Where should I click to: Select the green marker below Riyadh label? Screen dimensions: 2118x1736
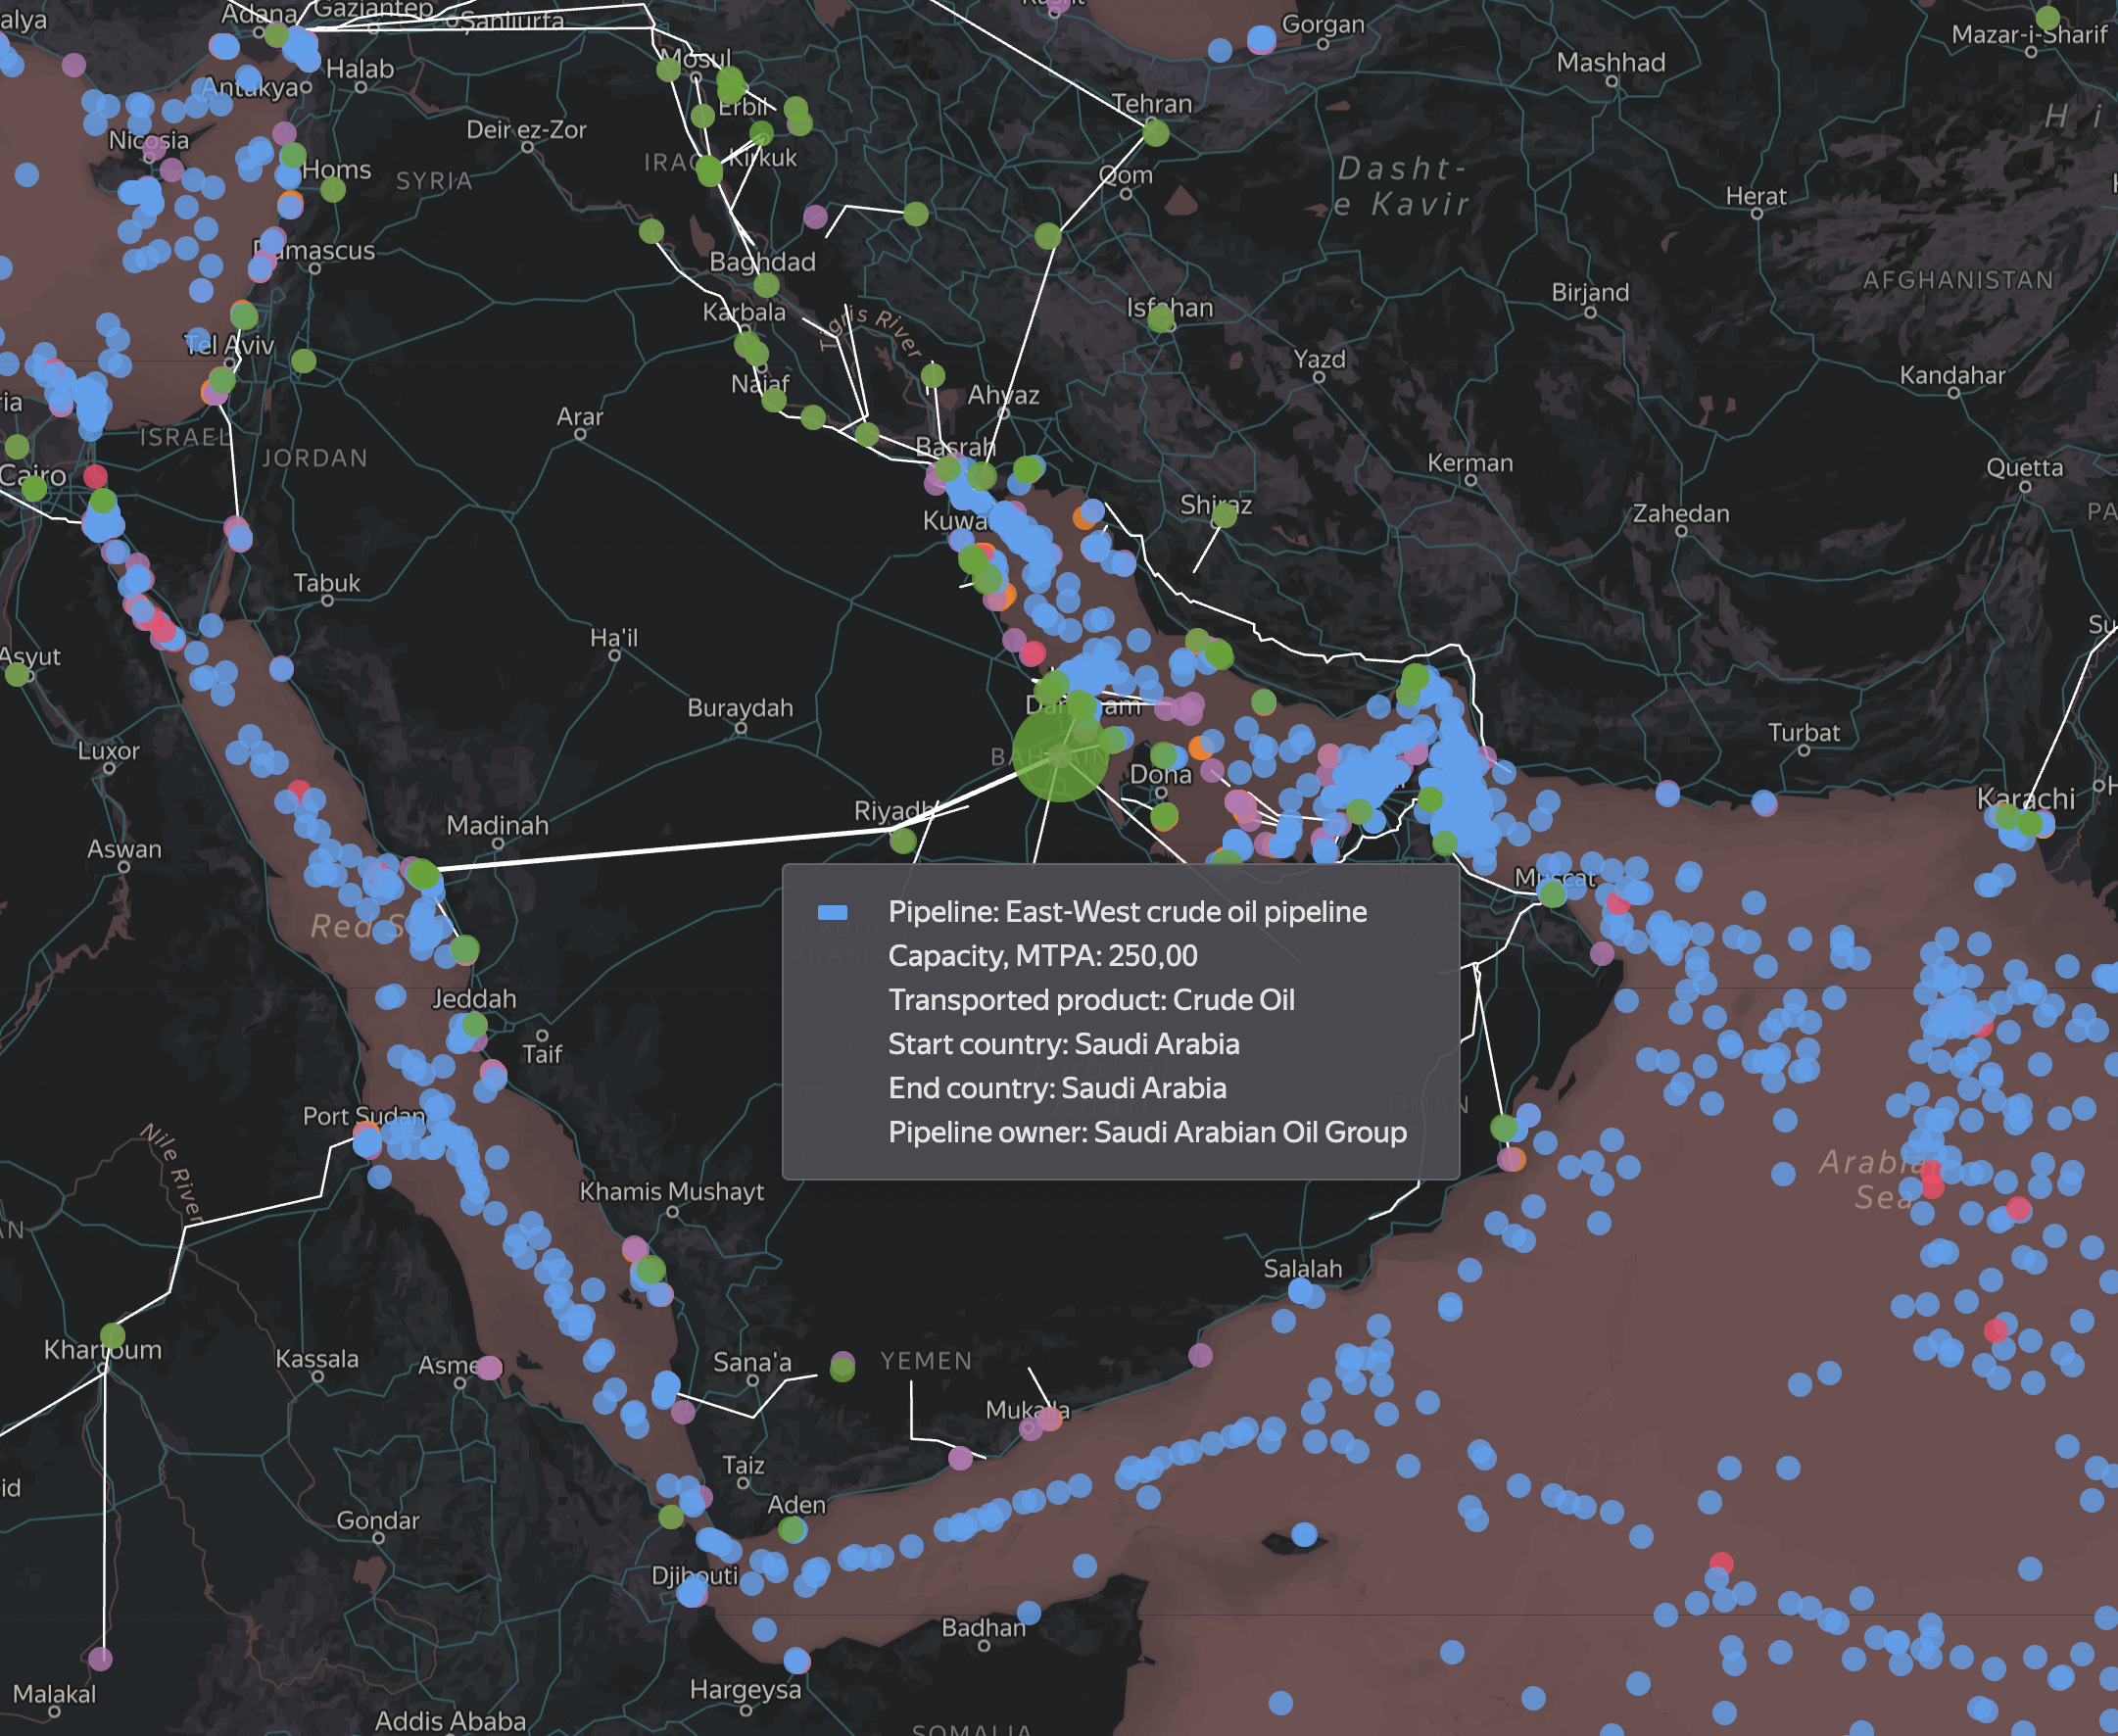(x=903, y=841)
